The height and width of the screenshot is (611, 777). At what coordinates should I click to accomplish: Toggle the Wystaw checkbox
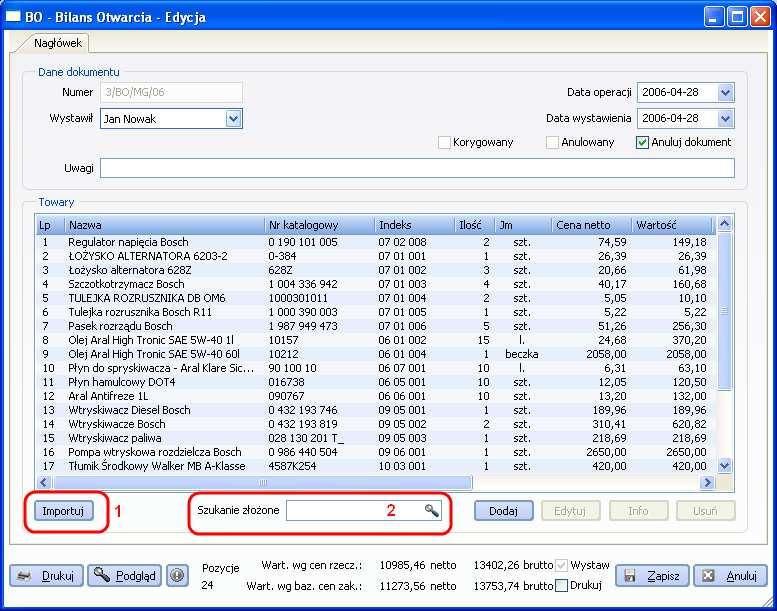pyautogui.click(x=561, y=565)
